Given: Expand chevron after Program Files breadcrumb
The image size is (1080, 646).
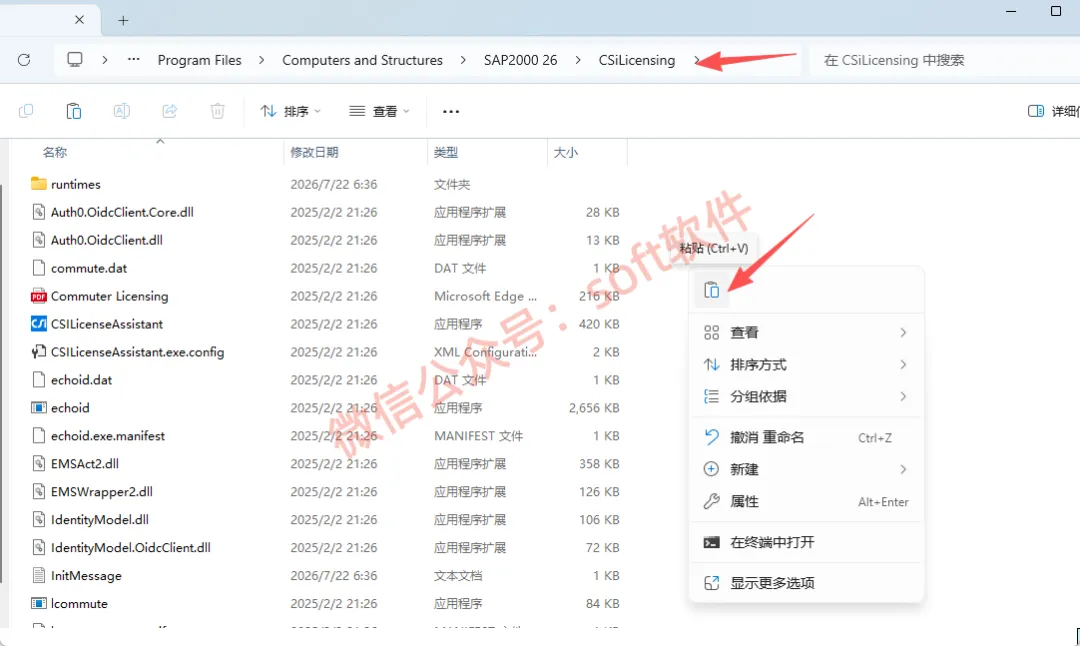Looking at the screenshot, I should tap(262, 60).
